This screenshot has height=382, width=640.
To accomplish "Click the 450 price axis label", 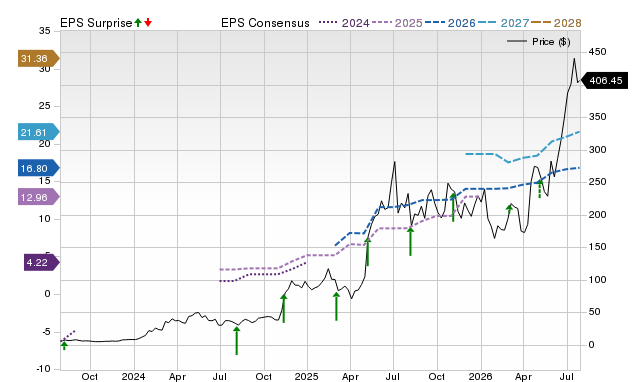I will 597,52.
